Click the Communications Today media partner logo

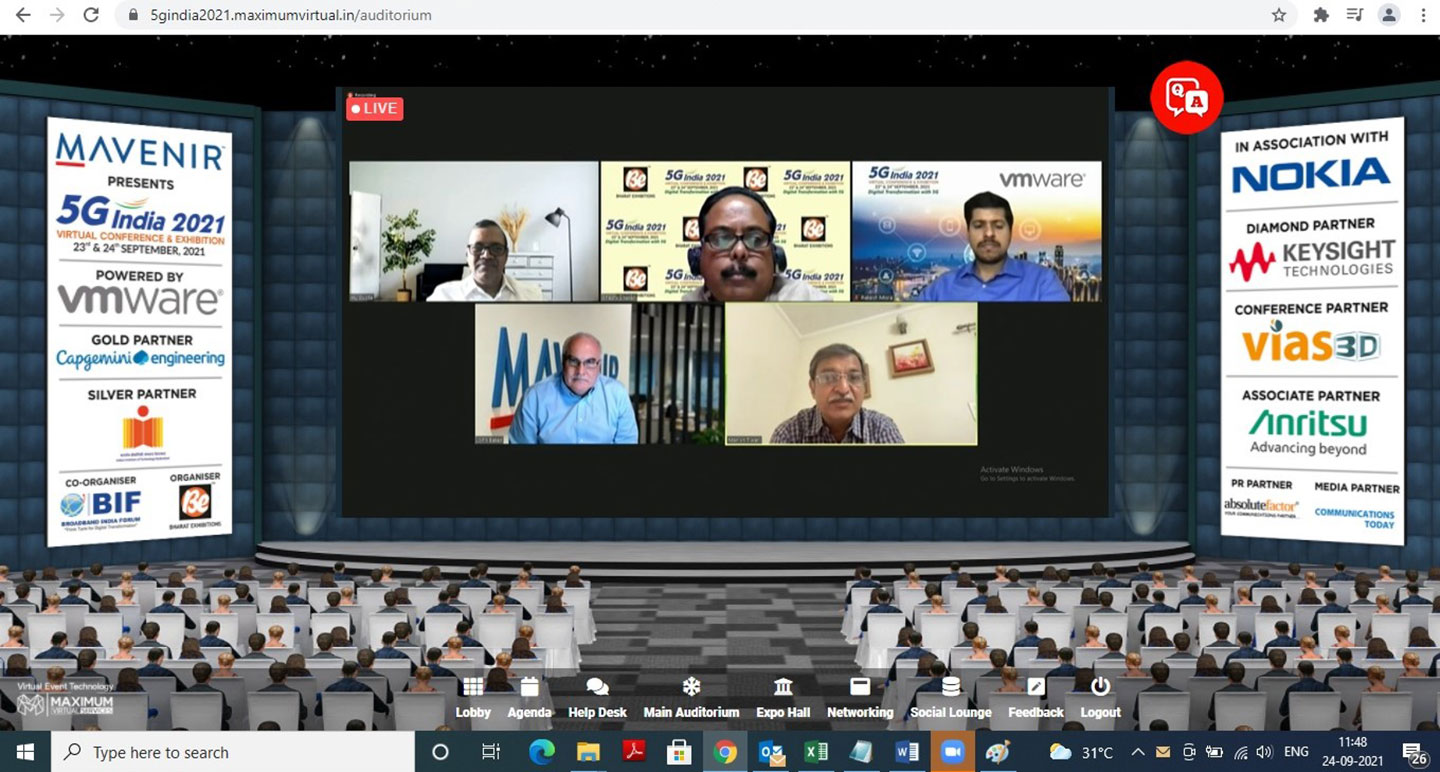tap(1355, 518)
